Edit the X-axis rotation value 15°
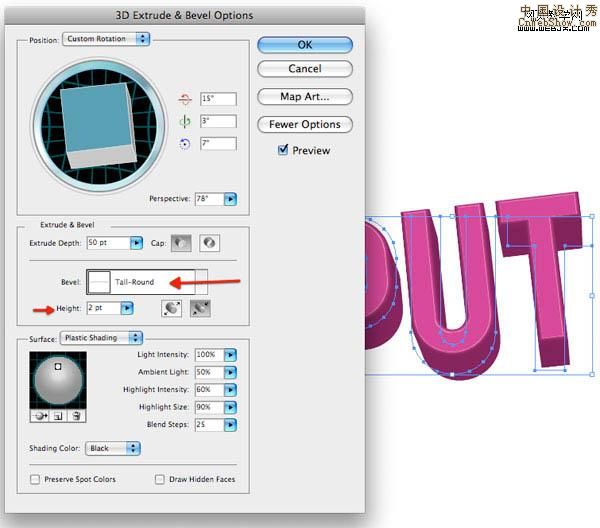The height and width of the screenshot is (528, 600). 218,99
